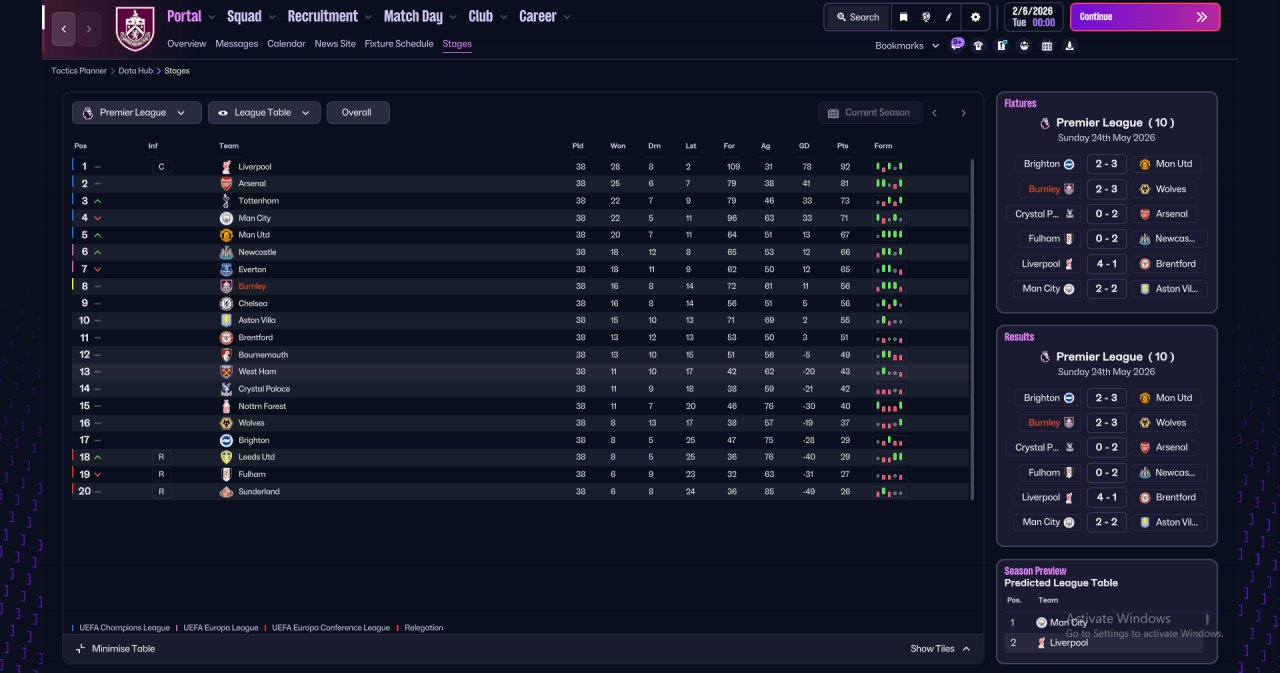Screen dimensions: 1280x673
Task: Click the Arsenal crest in the league table
Action: tap(227, 184)
